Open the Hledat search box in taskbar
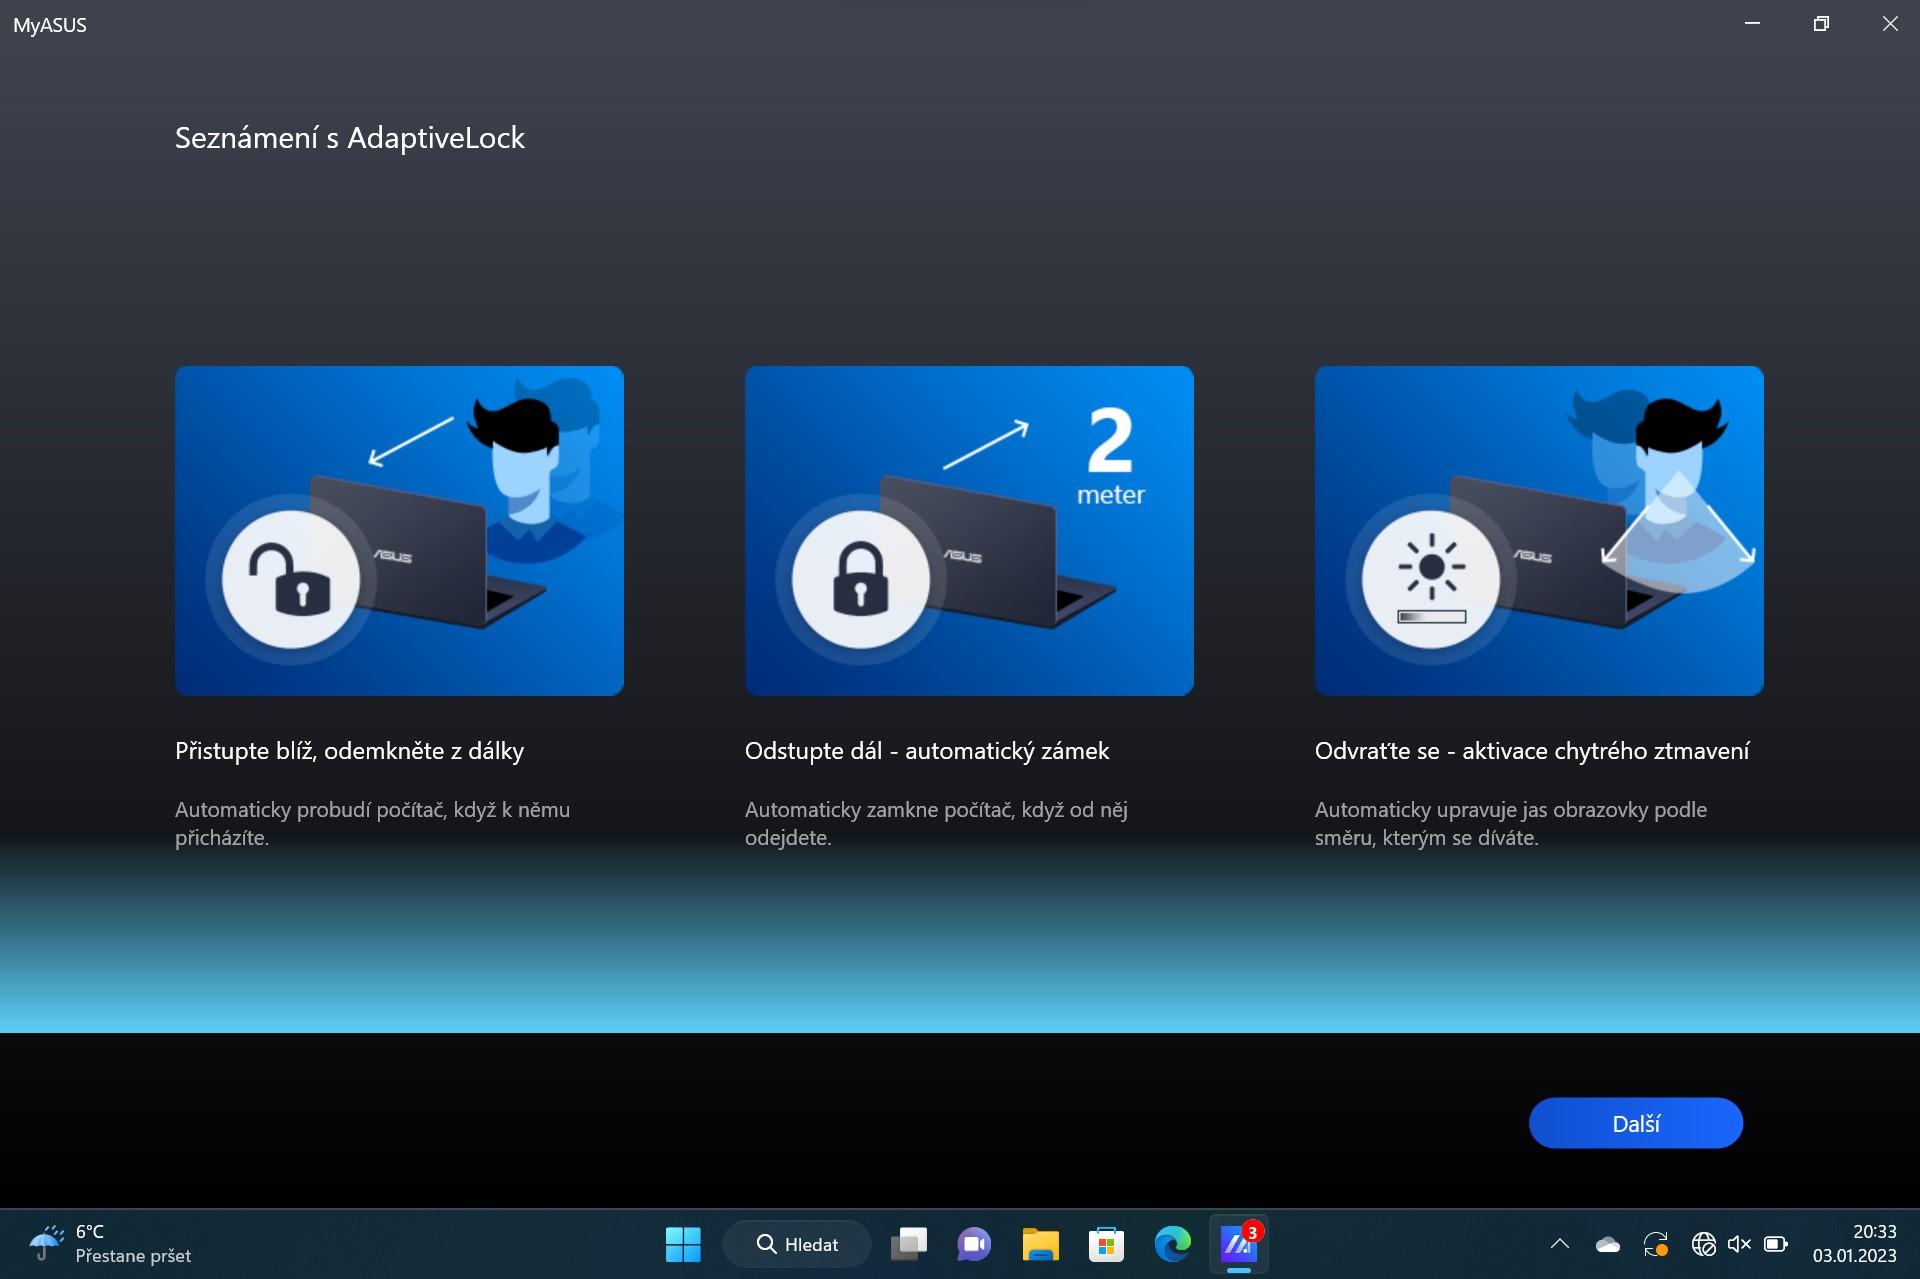The width and height of the screenshot is (1920, 1279). [797, 1244]
